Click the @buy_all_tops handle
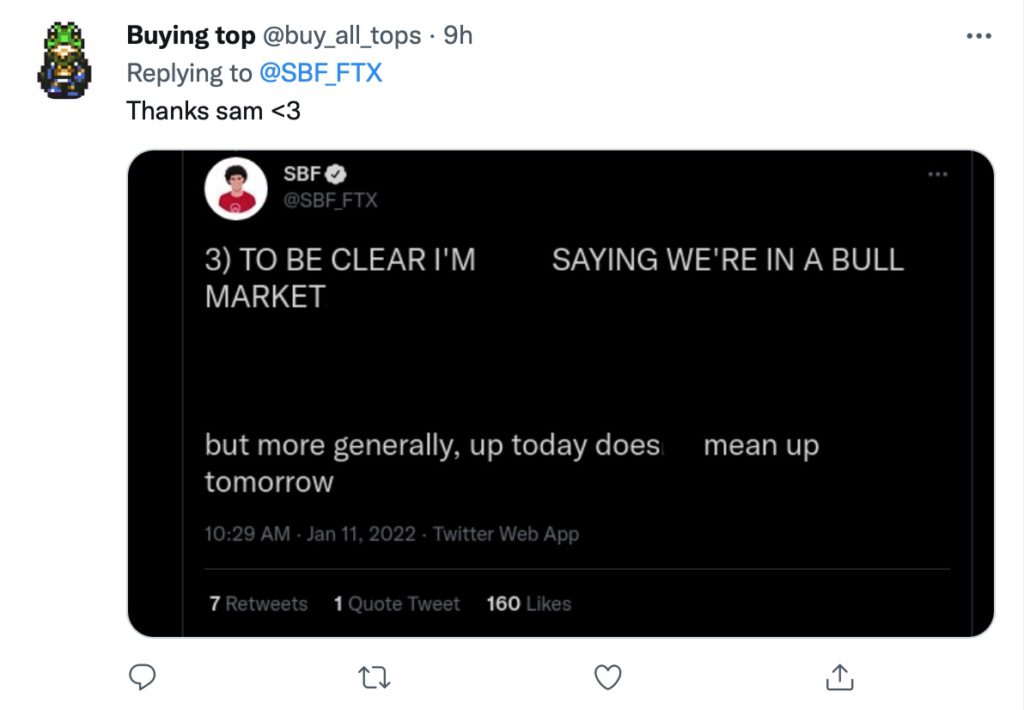This screenshot has width=1024, height=710. tap(342, 36)
